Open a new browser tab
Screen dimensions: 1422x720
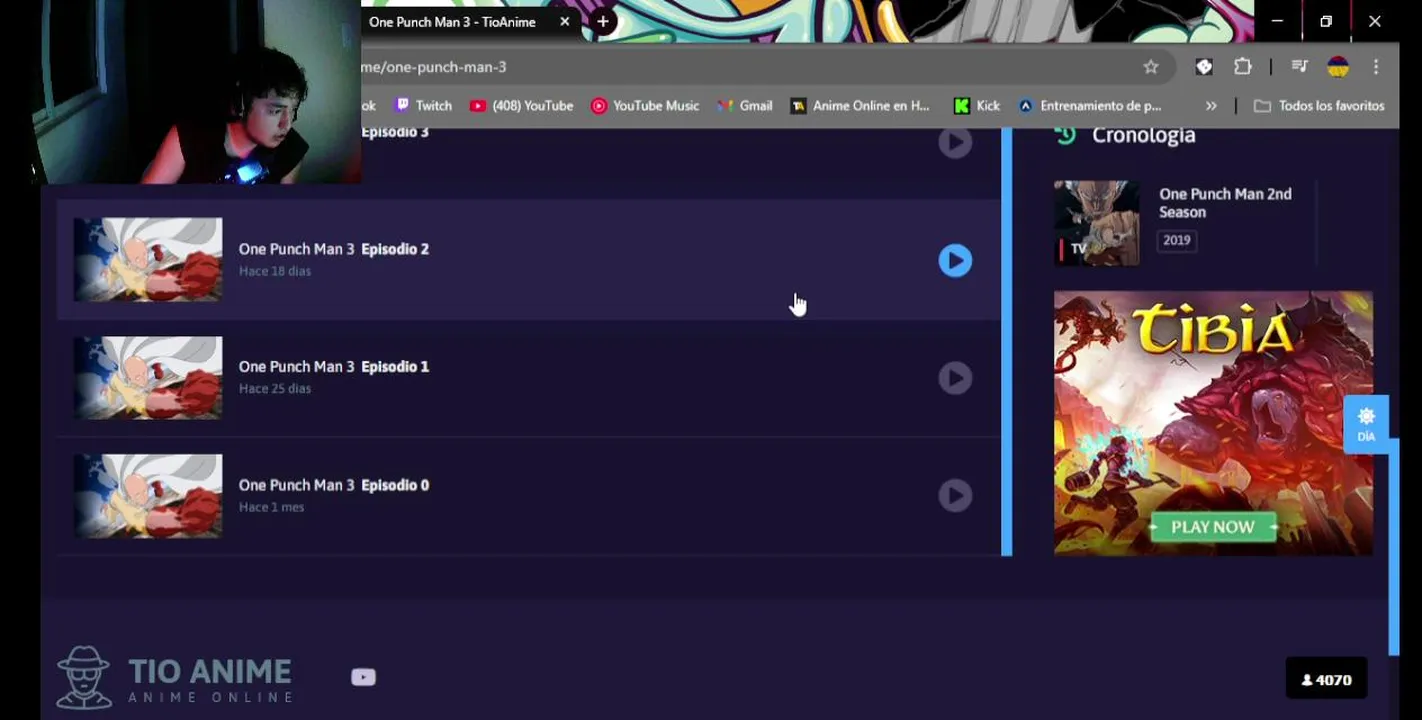603,21
